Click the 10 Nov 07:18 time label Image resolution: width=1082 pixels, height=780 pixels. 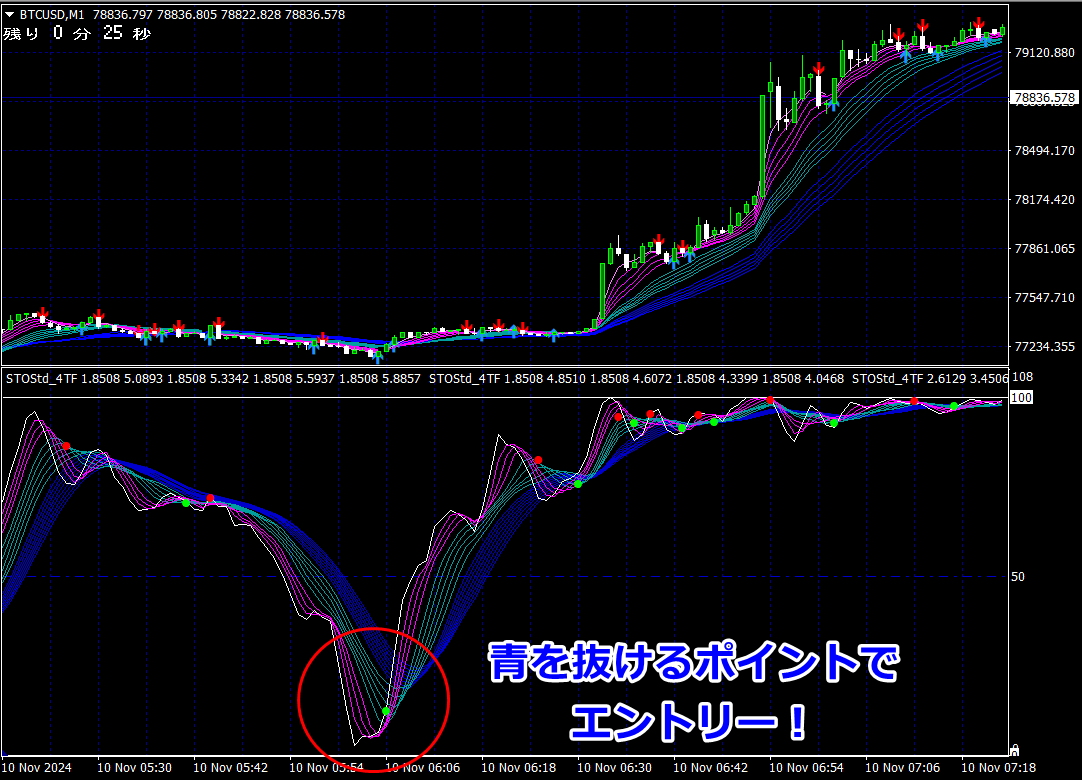[999, 768]
